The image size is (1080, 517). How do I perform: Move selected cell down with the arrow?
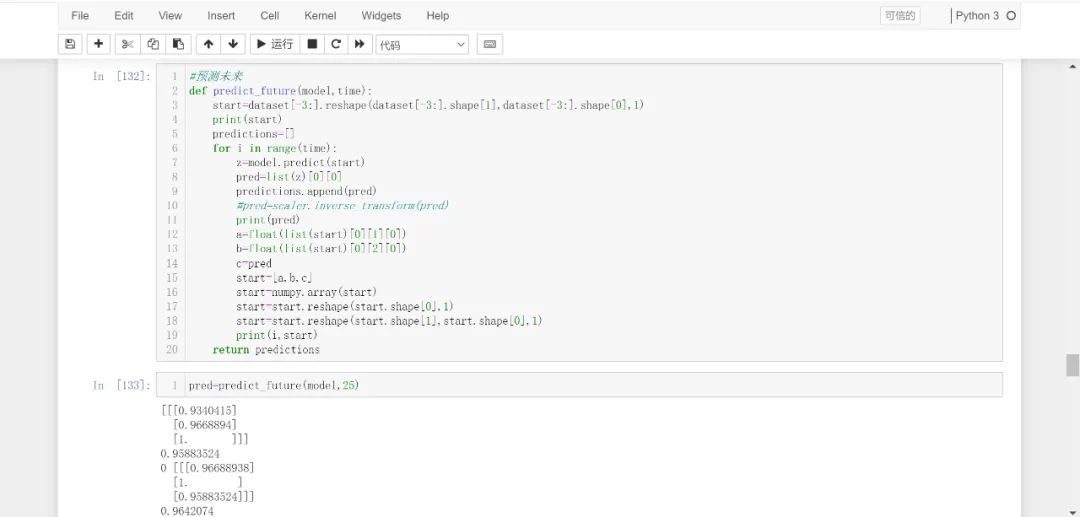(x=233, y=44)
